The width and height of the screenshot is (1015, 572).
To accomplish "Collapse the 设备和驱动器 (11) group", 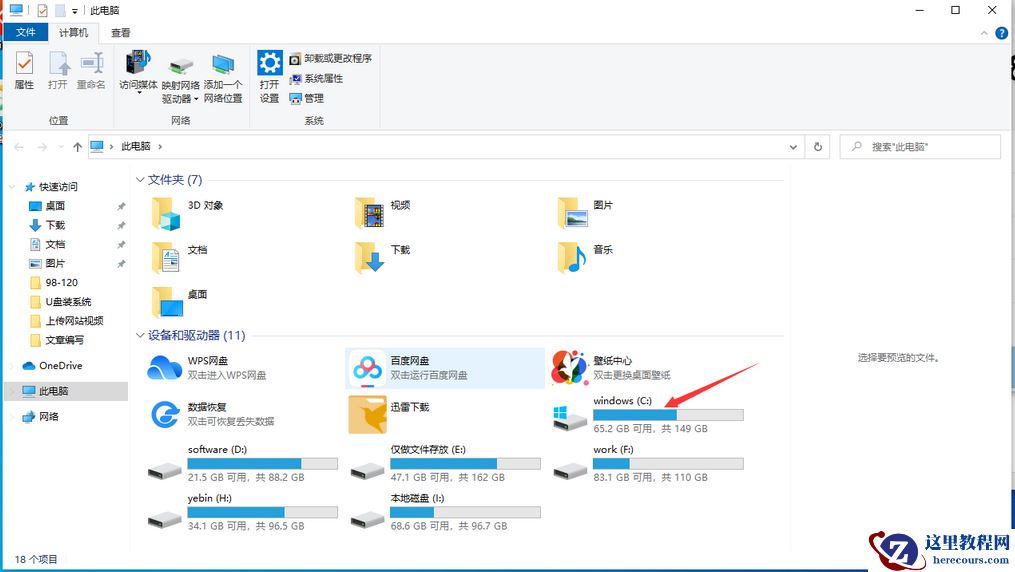I will tap(140, 335).
